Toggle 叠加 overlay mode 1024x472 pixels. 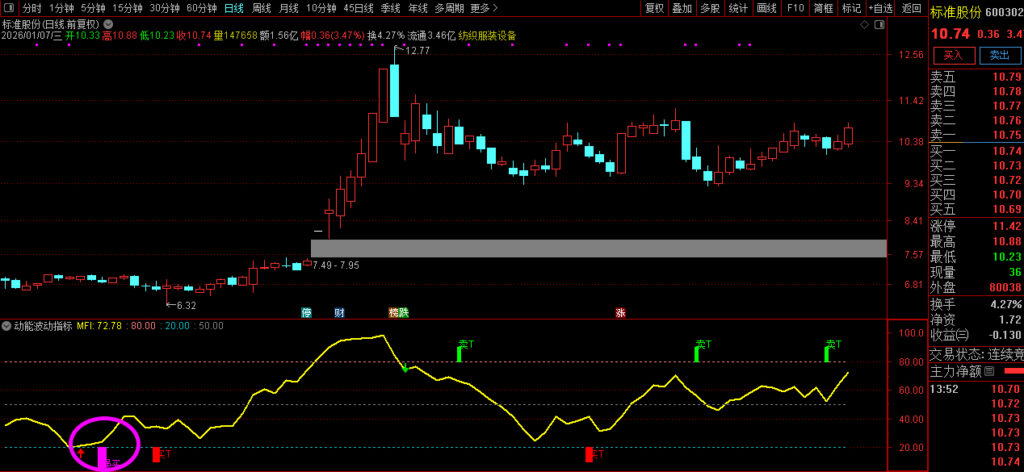pyautogui.click(x=682, y=8)
